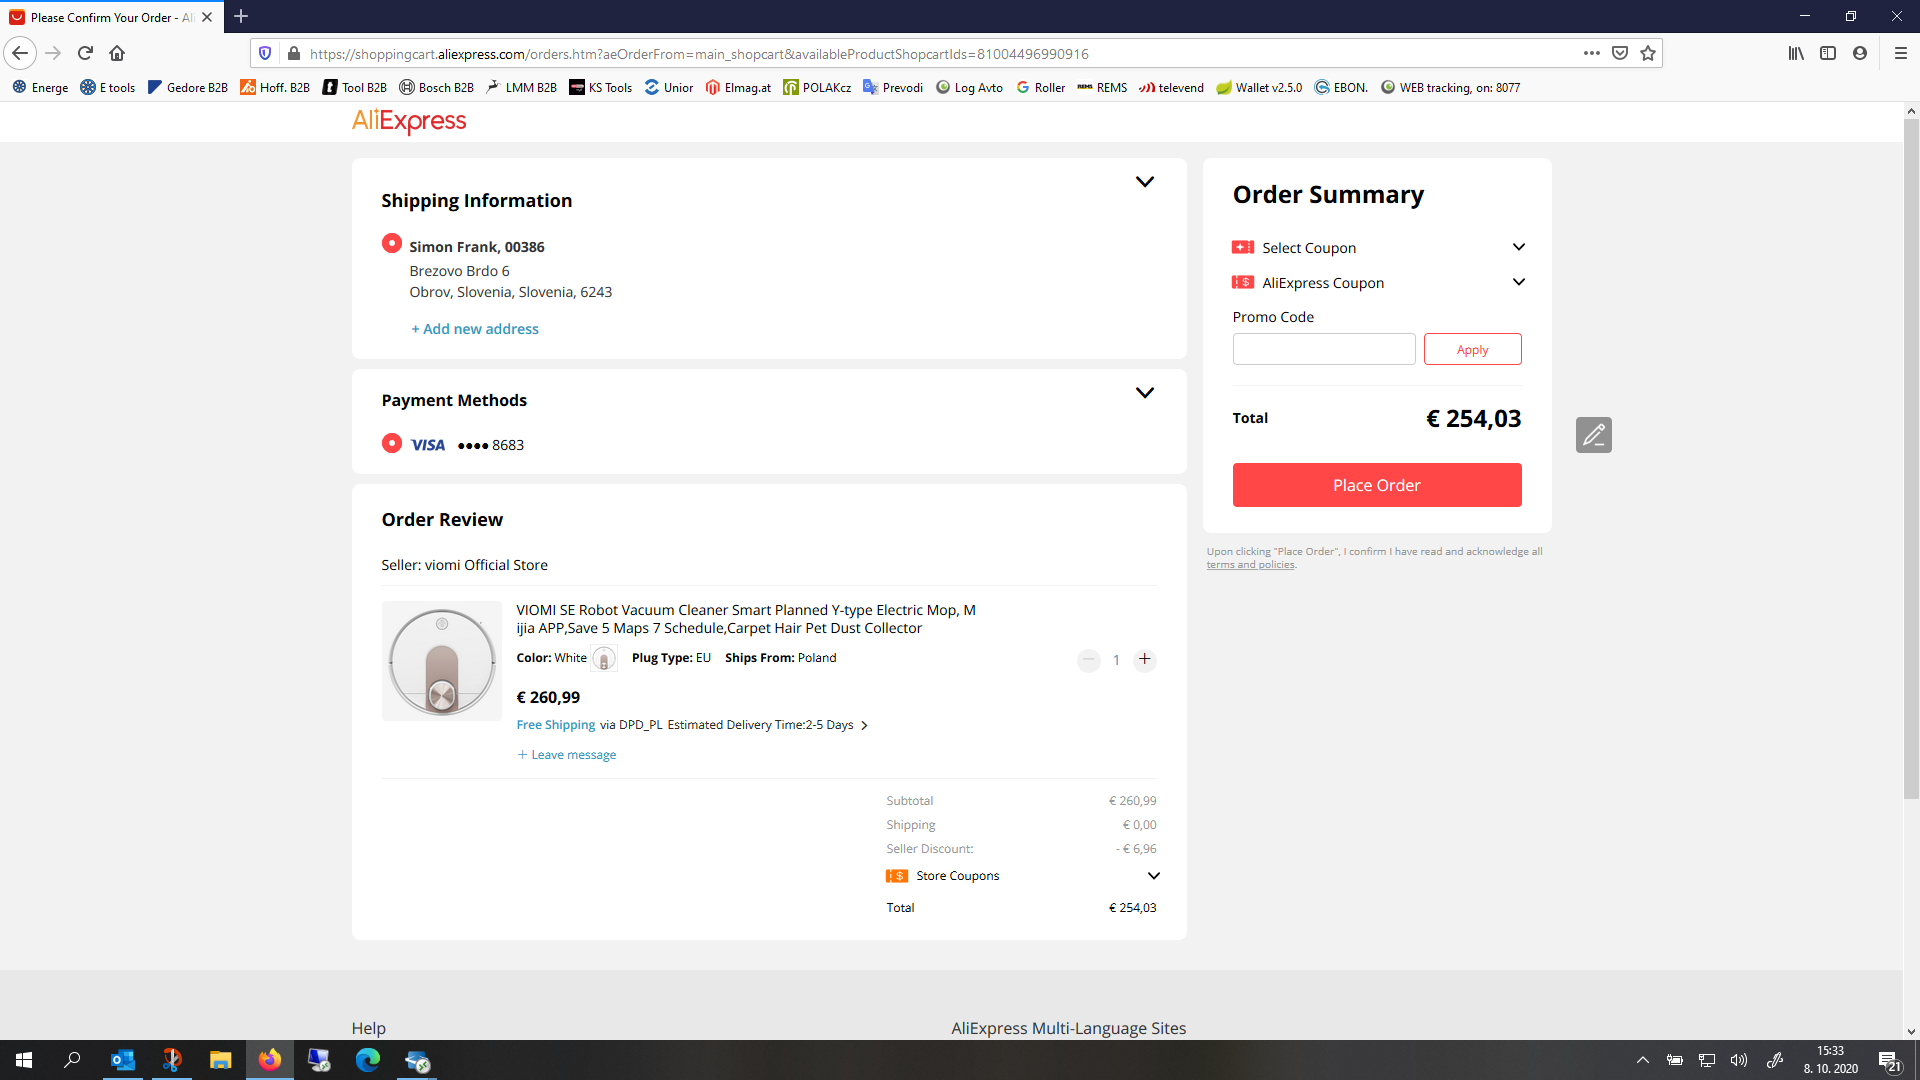Viewport: 1920px width, 1080px height.
Task: Expand the Select Coupon dropdown
Action: (x=1518, y=247)
